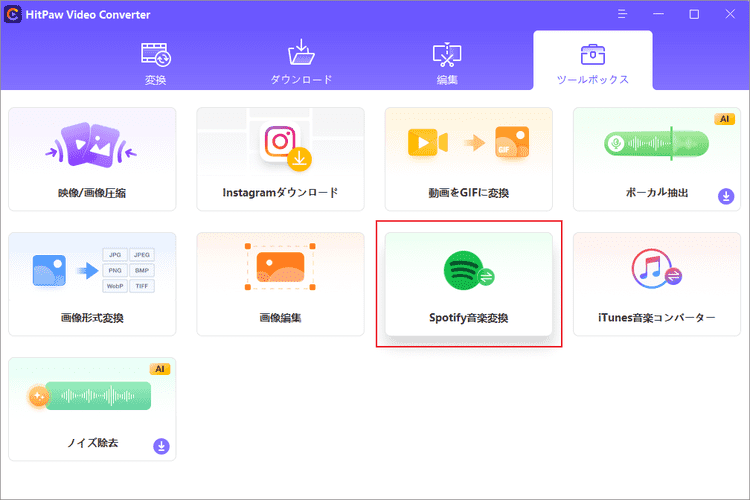Open the 映像/画像圧縮 compressor icon

coord(91,145)
